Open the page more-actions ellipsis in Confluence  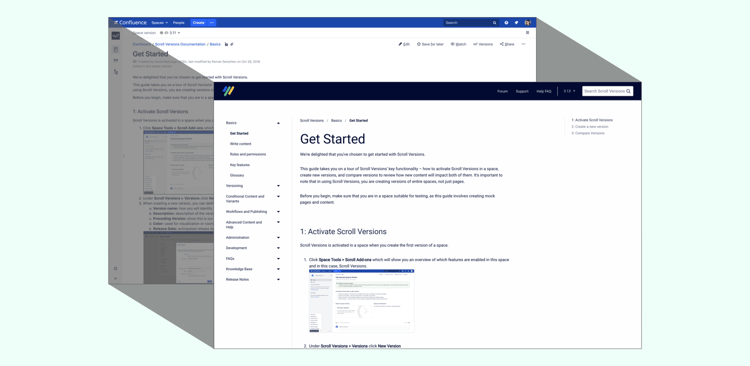pos(523,44)
